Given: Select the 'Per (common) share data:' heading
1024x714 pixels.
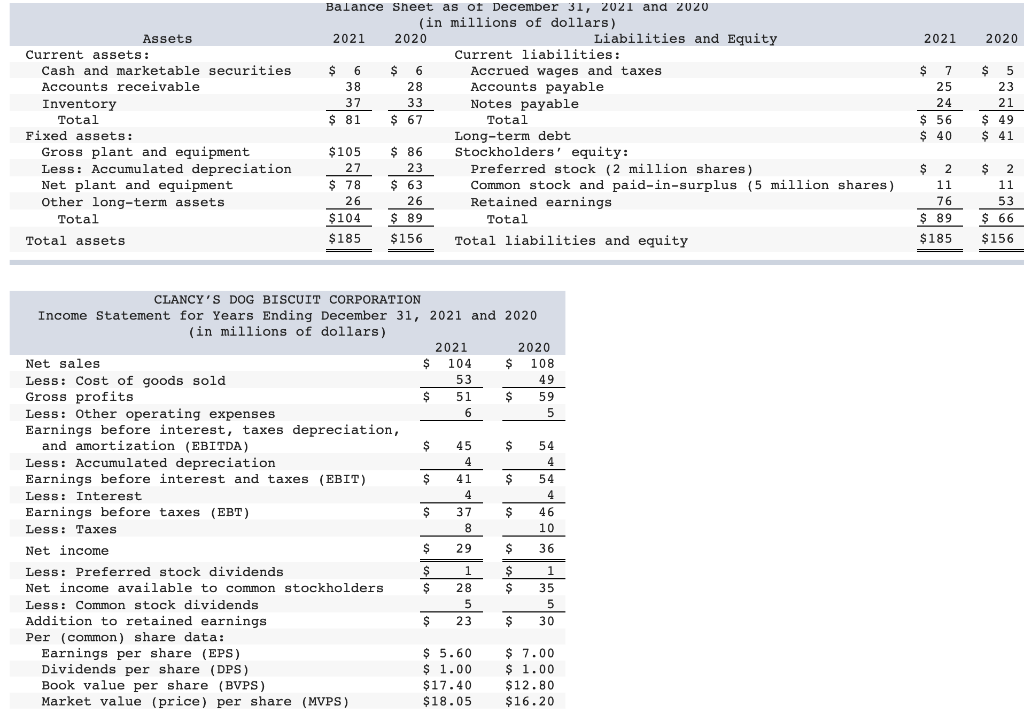Looking at the screenshot, I should (x=125, y=638).
